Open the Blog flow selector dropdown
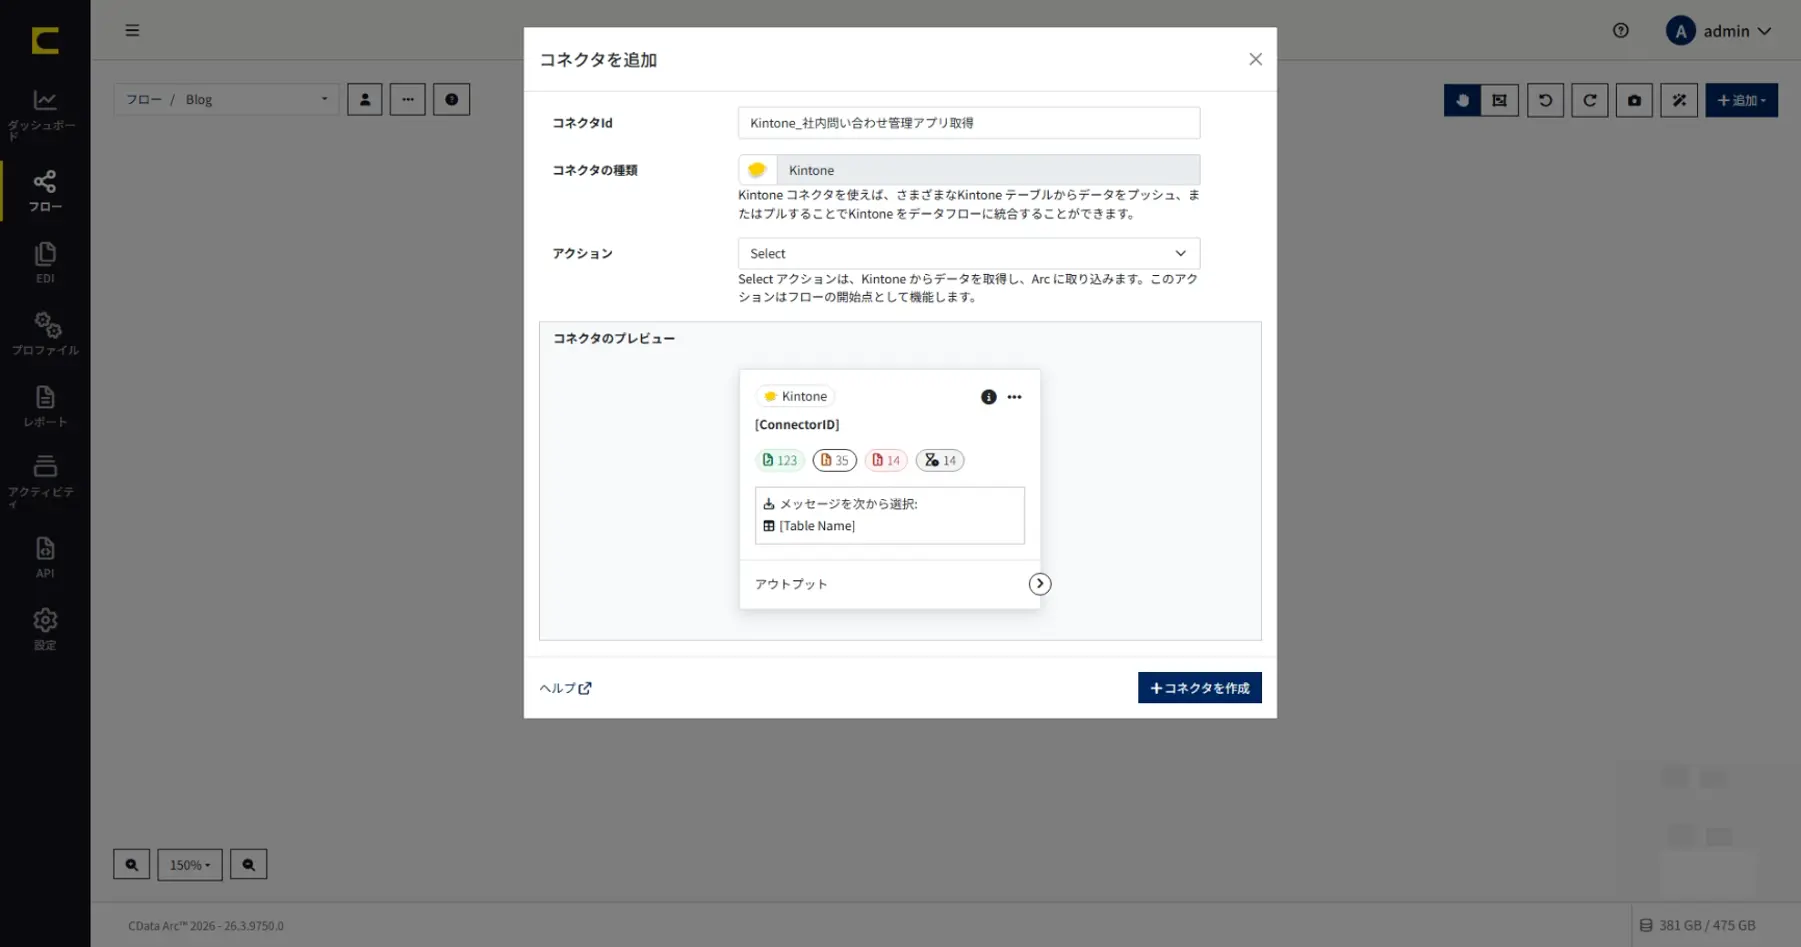This screenshot has width=1801, height=947. pyautogui.click(x=226, y=99)
